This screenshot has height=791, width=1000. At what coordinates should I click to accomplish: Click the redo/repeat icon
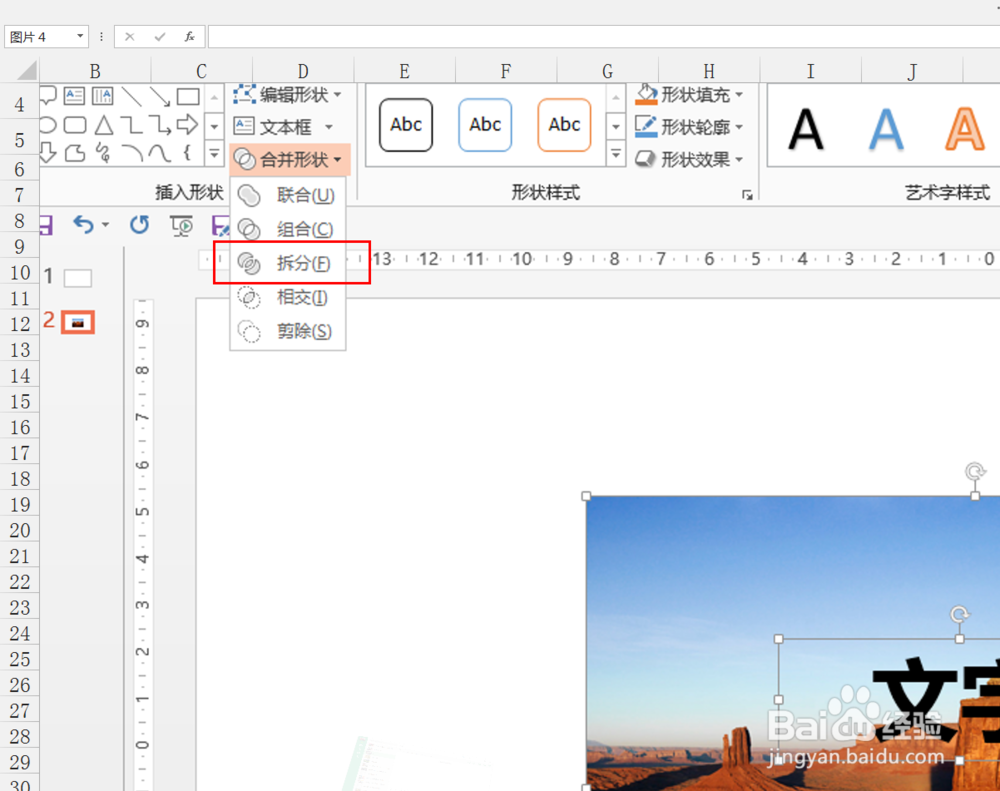(140, 225)
